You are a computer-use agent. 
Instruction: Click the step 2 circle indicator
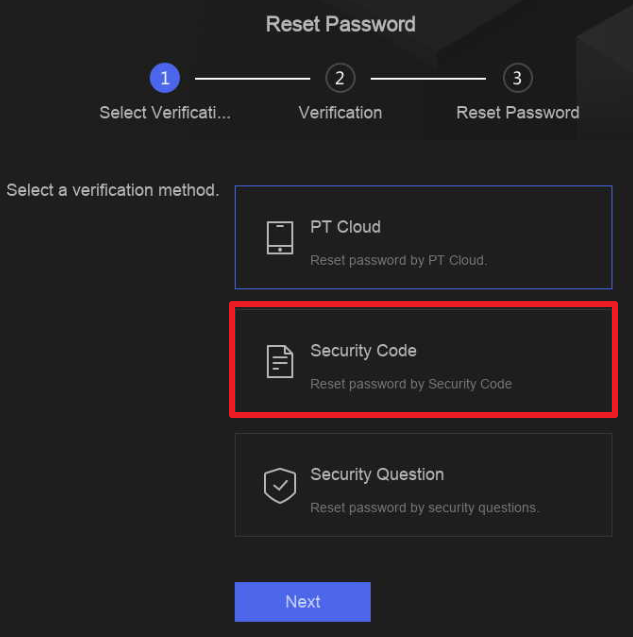[340, 78]
